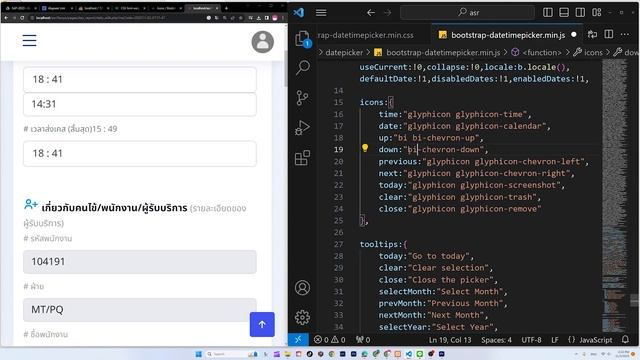Open the editor More Actions menu
The image size is (640, 360).
pyautogui.click(x=625, y=35)
